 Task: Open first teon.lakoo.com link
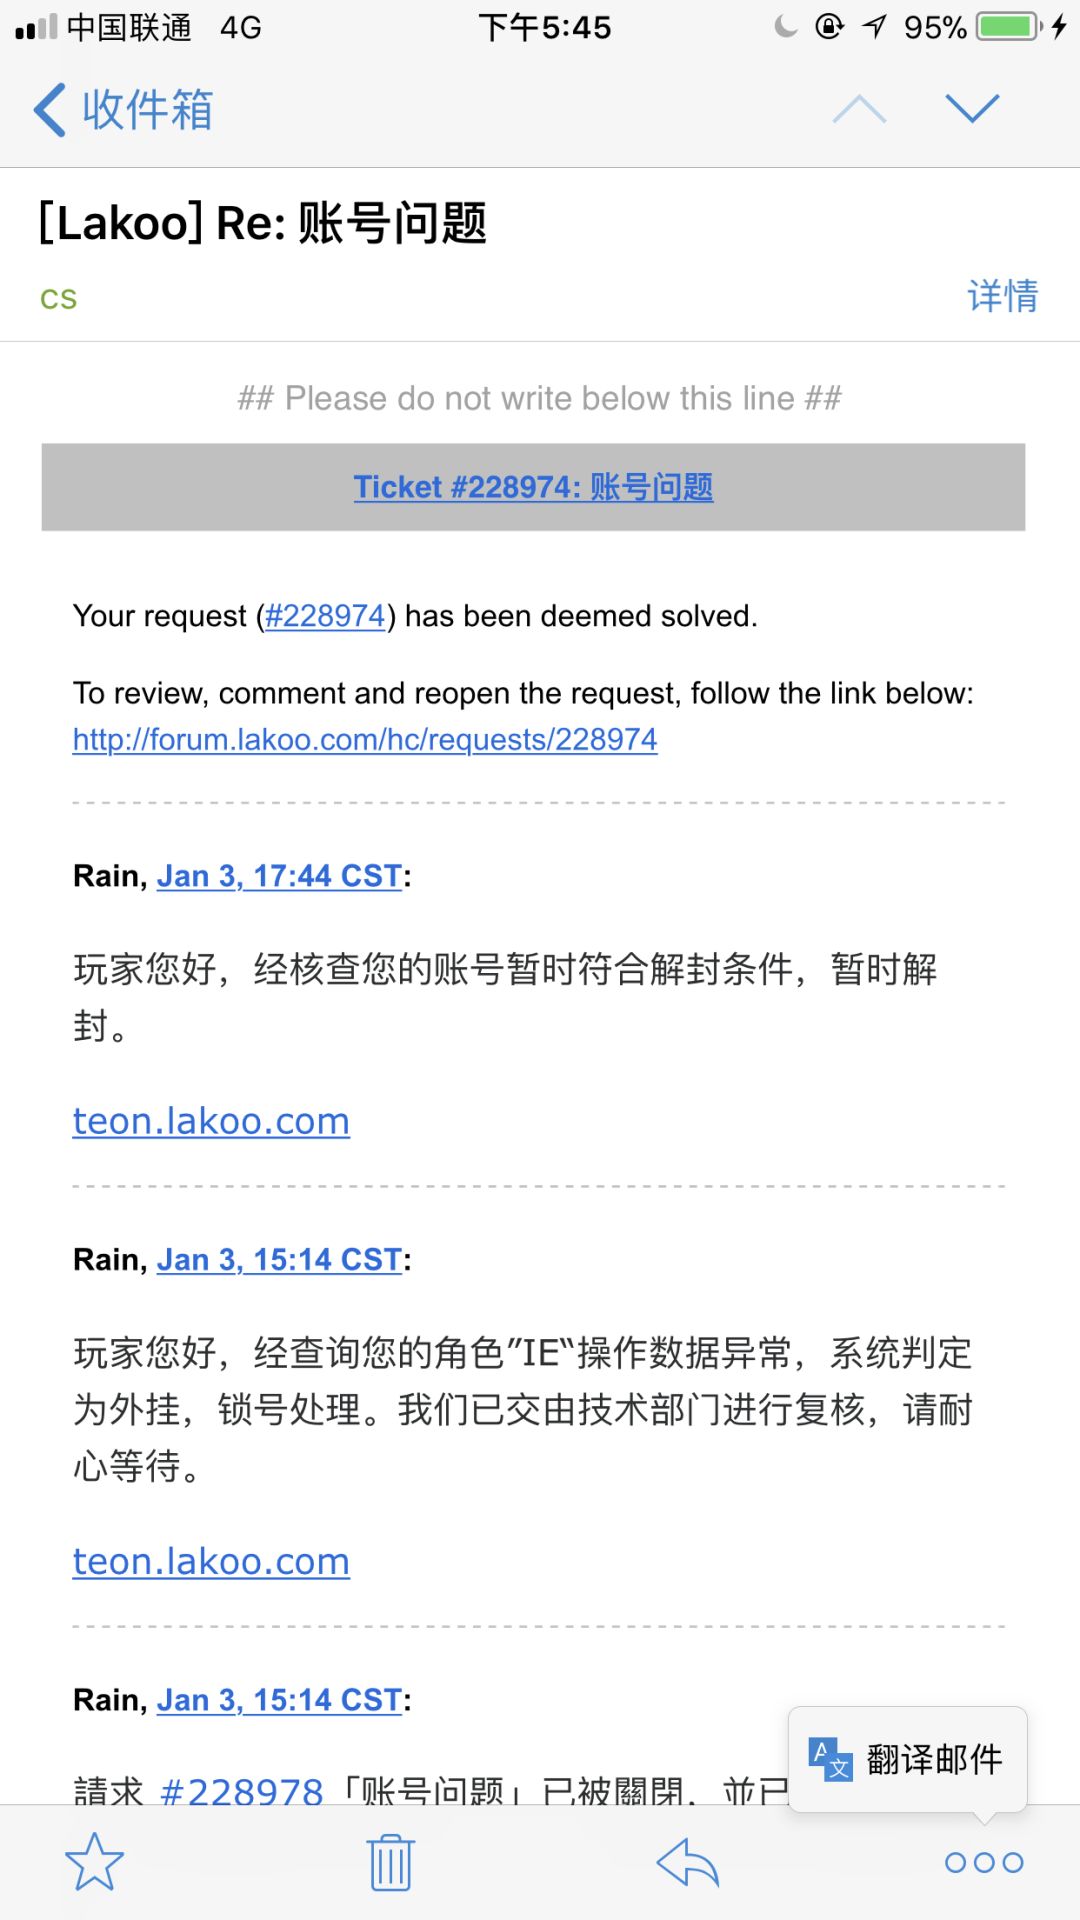[x=211, y=1121]
